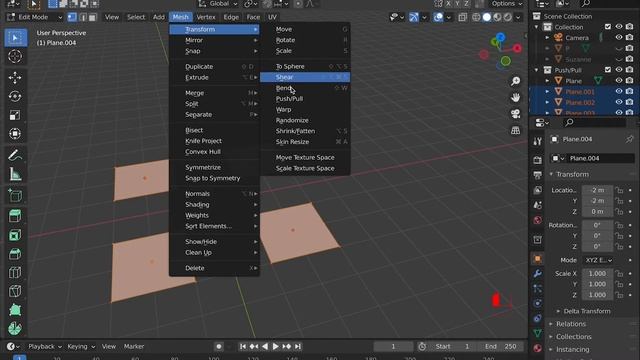Screen dimensions: 640x360
Task: Open the Mirror submenu
Action: coord(214,40)
